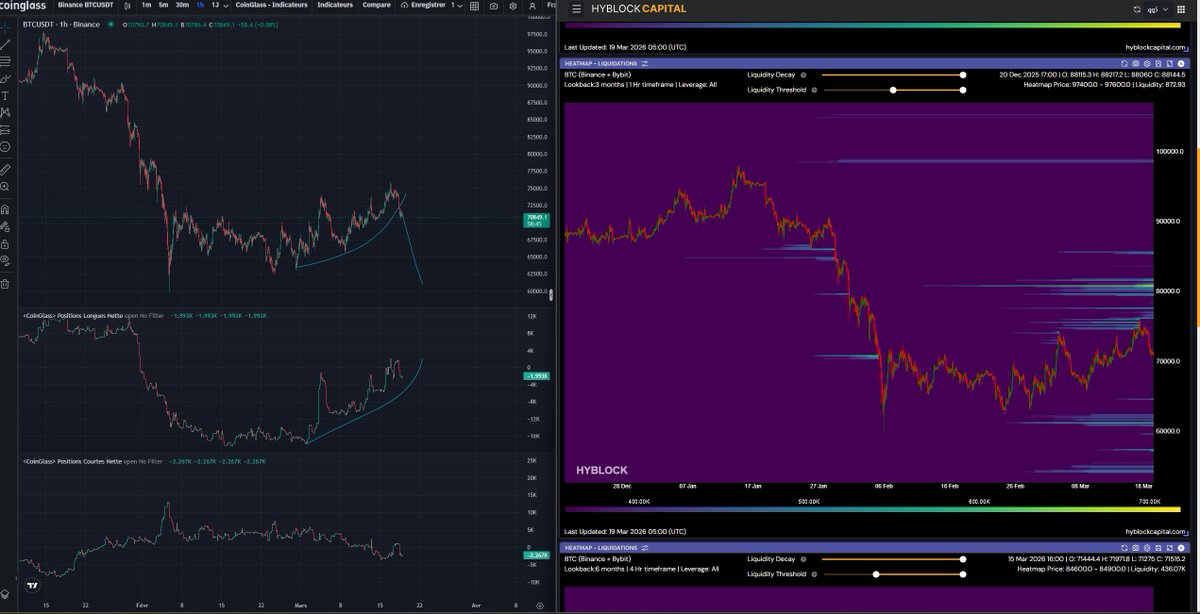The width and height of the screenshot is (1200, 614).
Task: Open CoinGlass - Indicateurs menu
Action: point(272,6)
